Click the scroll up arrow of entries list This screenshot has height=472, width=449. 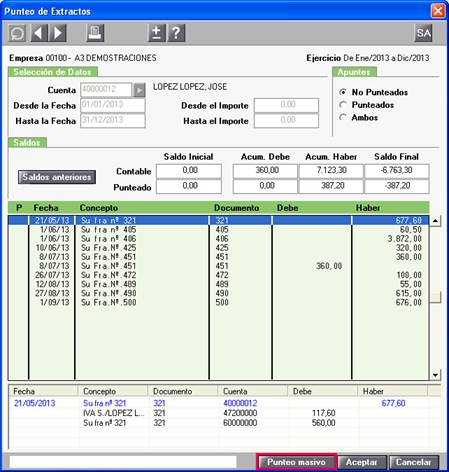tap(435, 221)
